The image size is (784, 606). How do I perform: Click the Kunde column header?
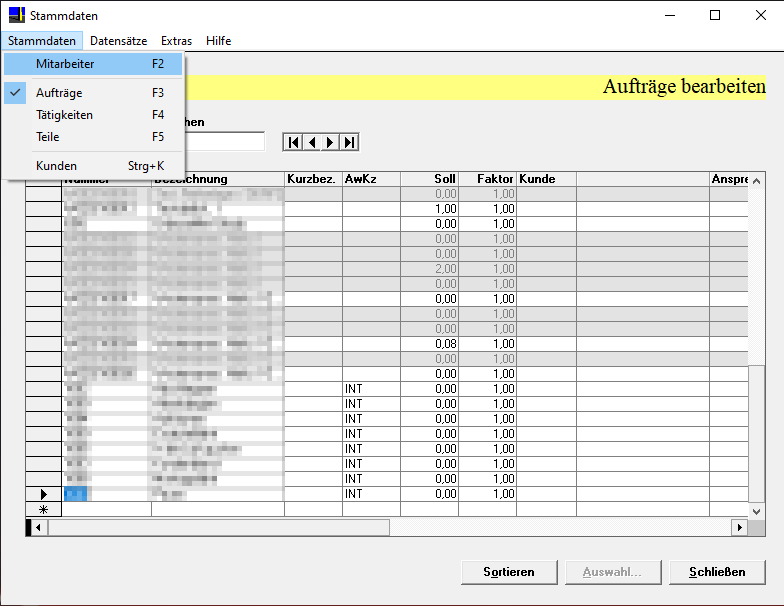[546, 179]
